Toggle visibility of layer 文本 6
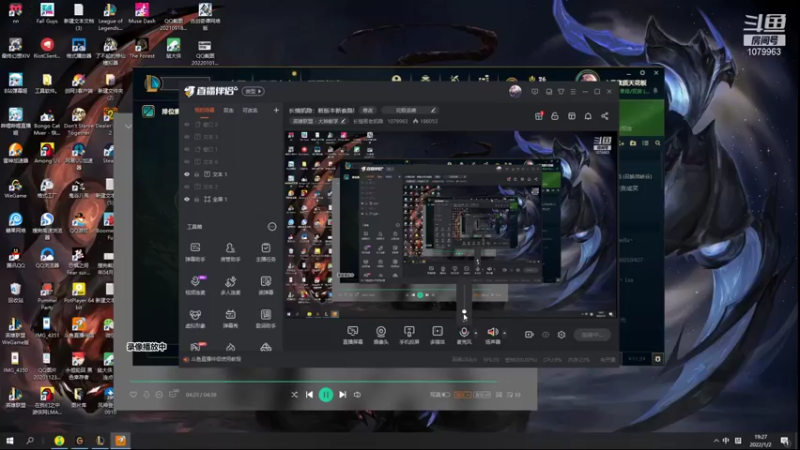The width and height of the screenshot is (800, 450). click(x=187, y=162)
